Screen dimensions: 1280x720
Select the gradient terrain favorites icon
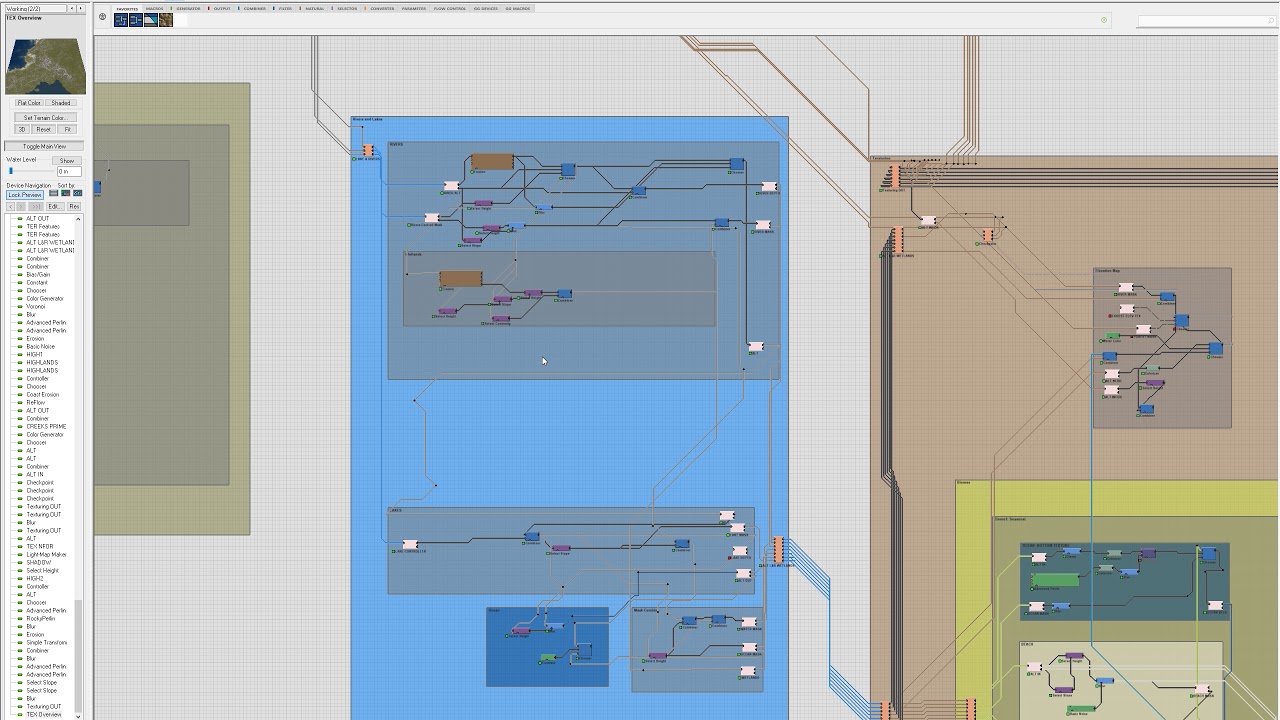tap(150, 19)
